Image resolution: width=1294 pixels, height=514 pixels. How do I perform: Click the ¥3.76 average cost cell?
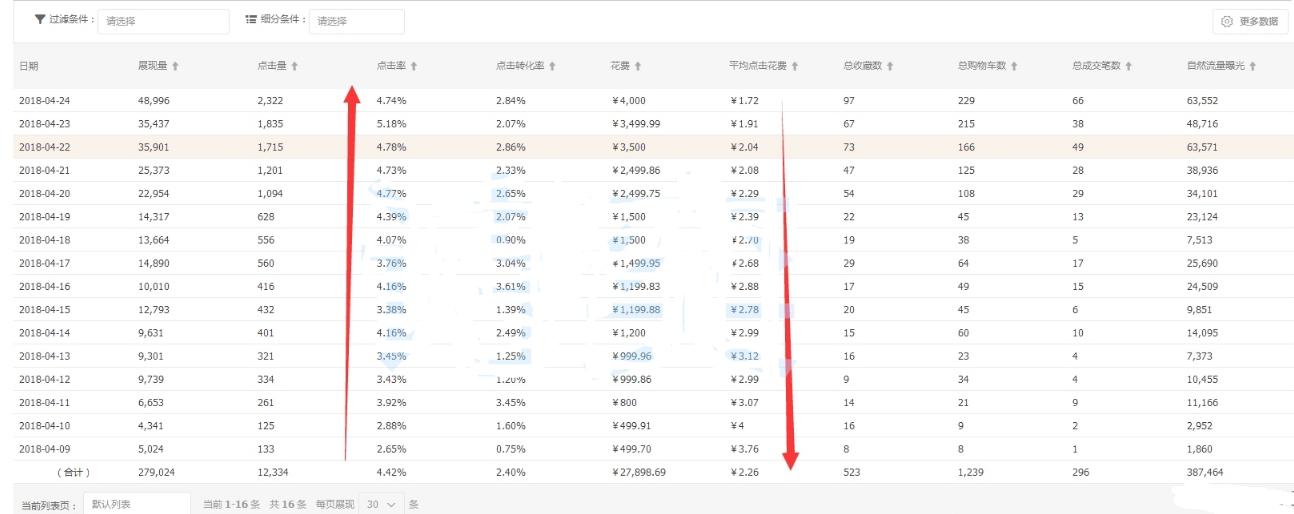pyautogui.click(x=745, y=449)
